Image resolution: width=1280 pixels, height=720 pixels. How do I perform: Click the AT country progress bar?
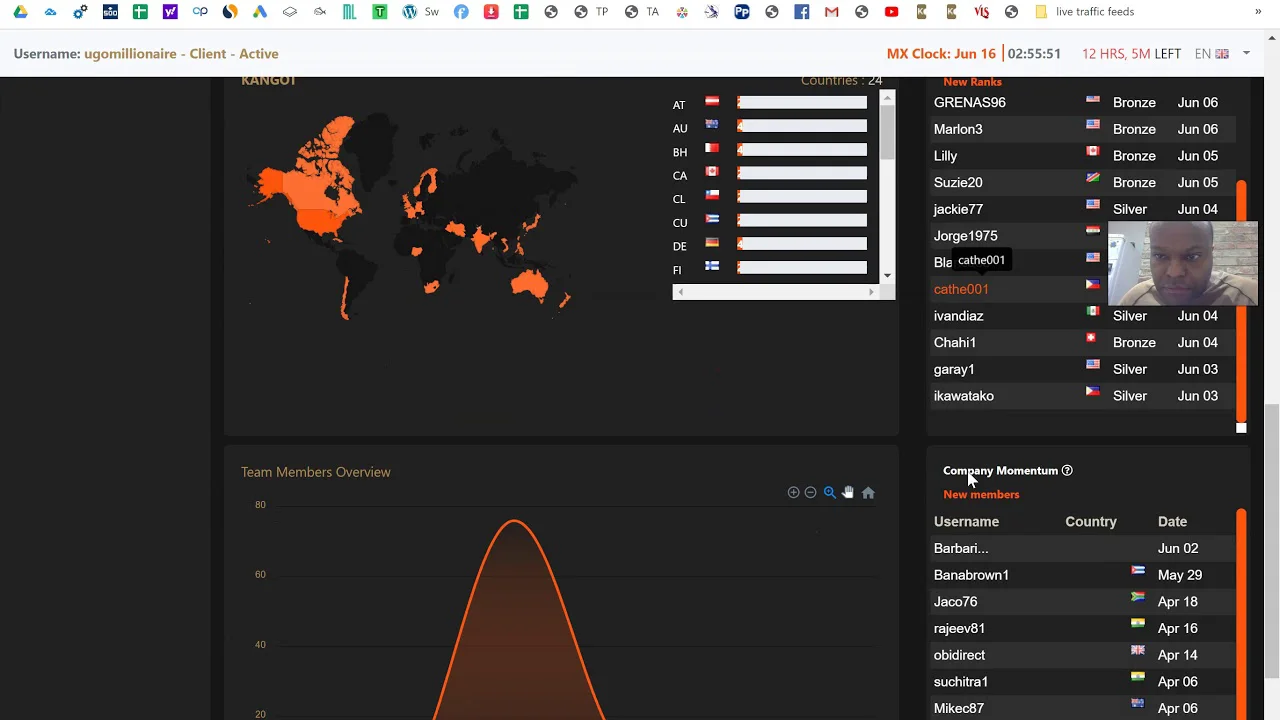[802, 102]
